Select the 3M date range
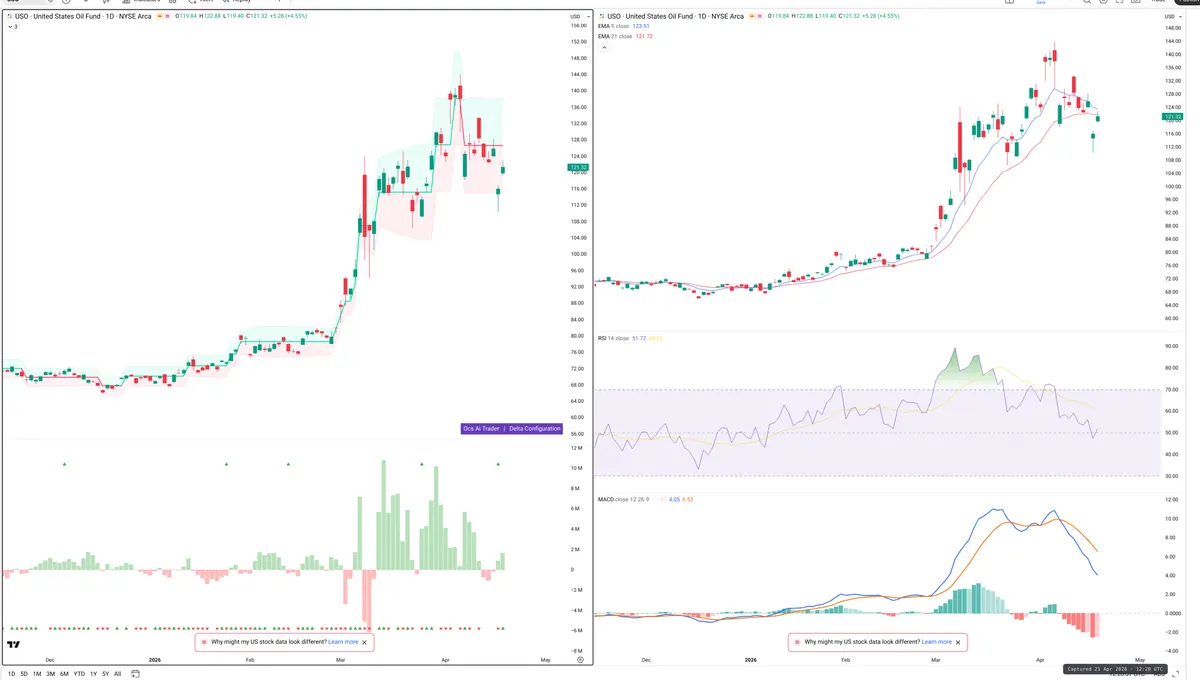Screen dimensions: 1200x680 pyautogui.click(x=50, y=674)
